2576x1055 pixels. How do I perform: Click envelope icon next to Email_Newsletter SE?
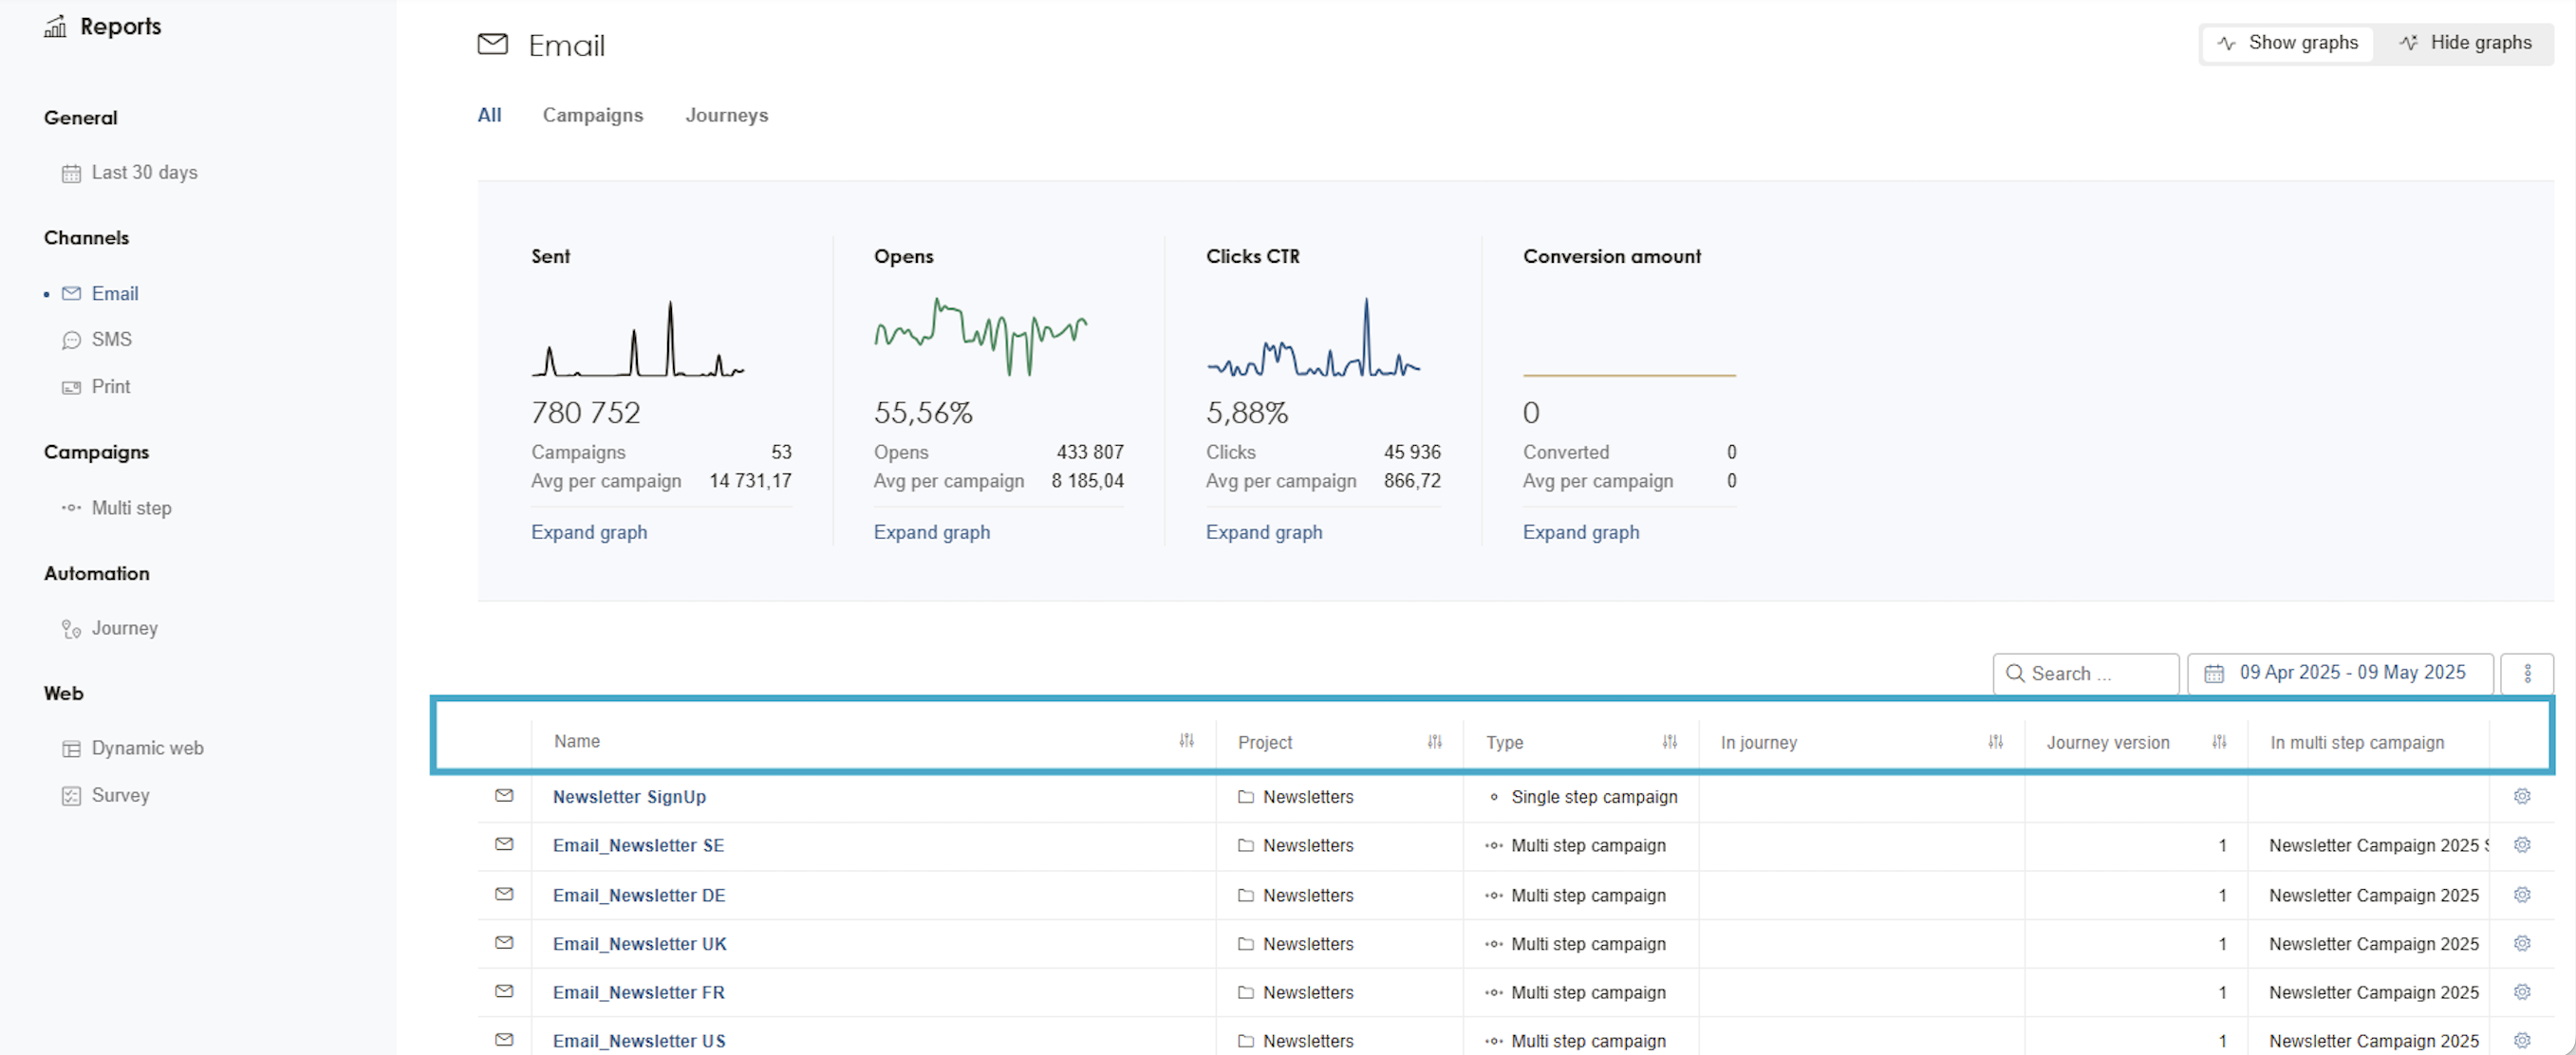504,844
